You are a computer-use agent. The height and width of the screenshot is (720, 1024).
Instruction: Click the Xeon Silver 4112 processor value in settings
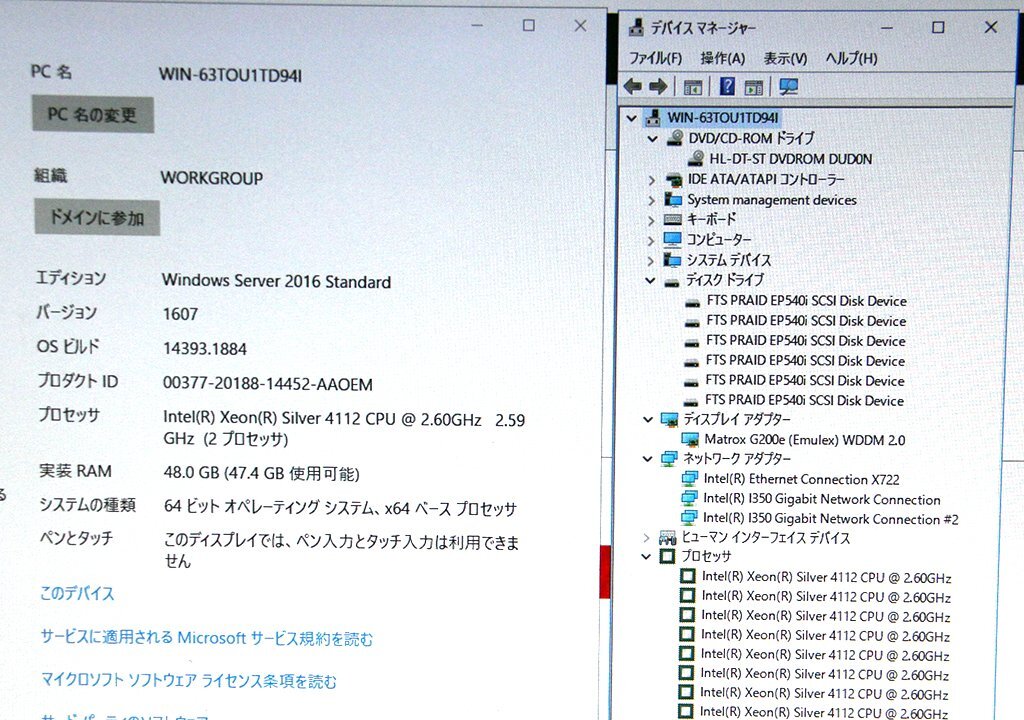(x=344, y=429)
